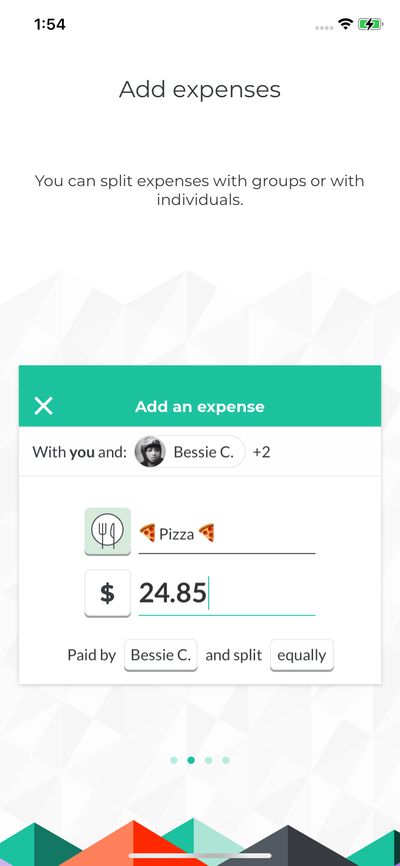Tap the Bessie C. participant chip

click(x=190, y=452)
